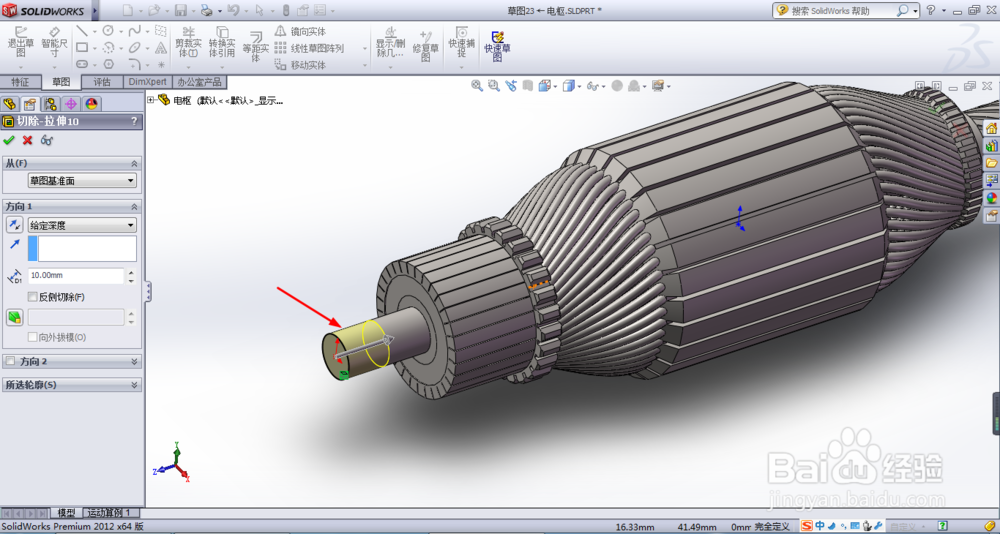Click green checkmark to accept cut-extrude
Viewport: 1000px width, 534px height.
(9, 140)
